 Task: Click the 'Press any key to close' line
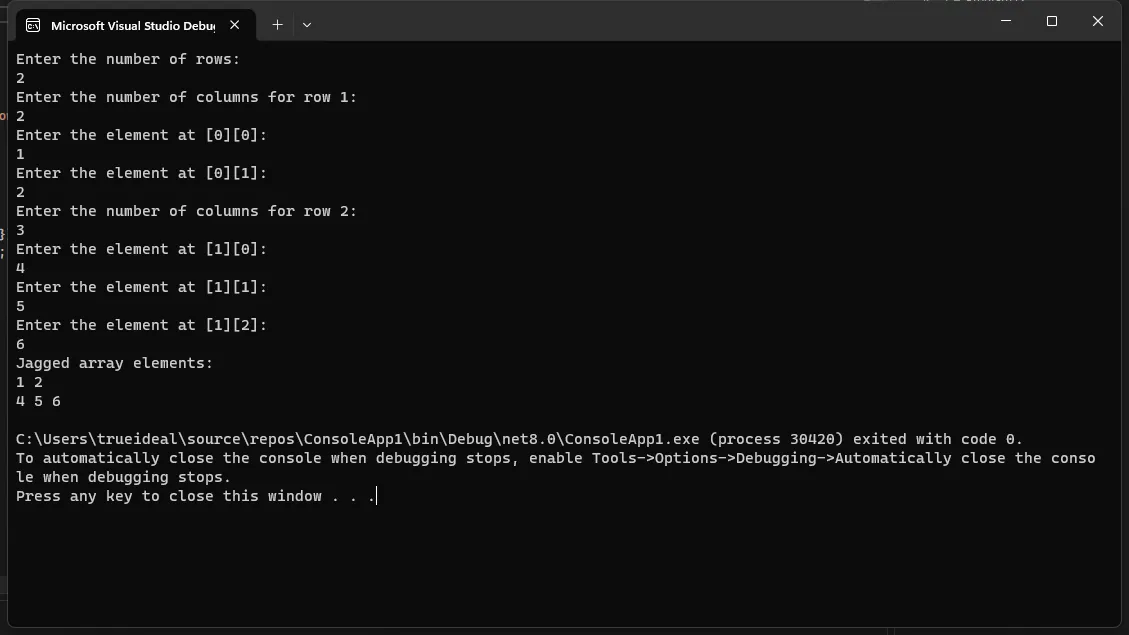196,497
